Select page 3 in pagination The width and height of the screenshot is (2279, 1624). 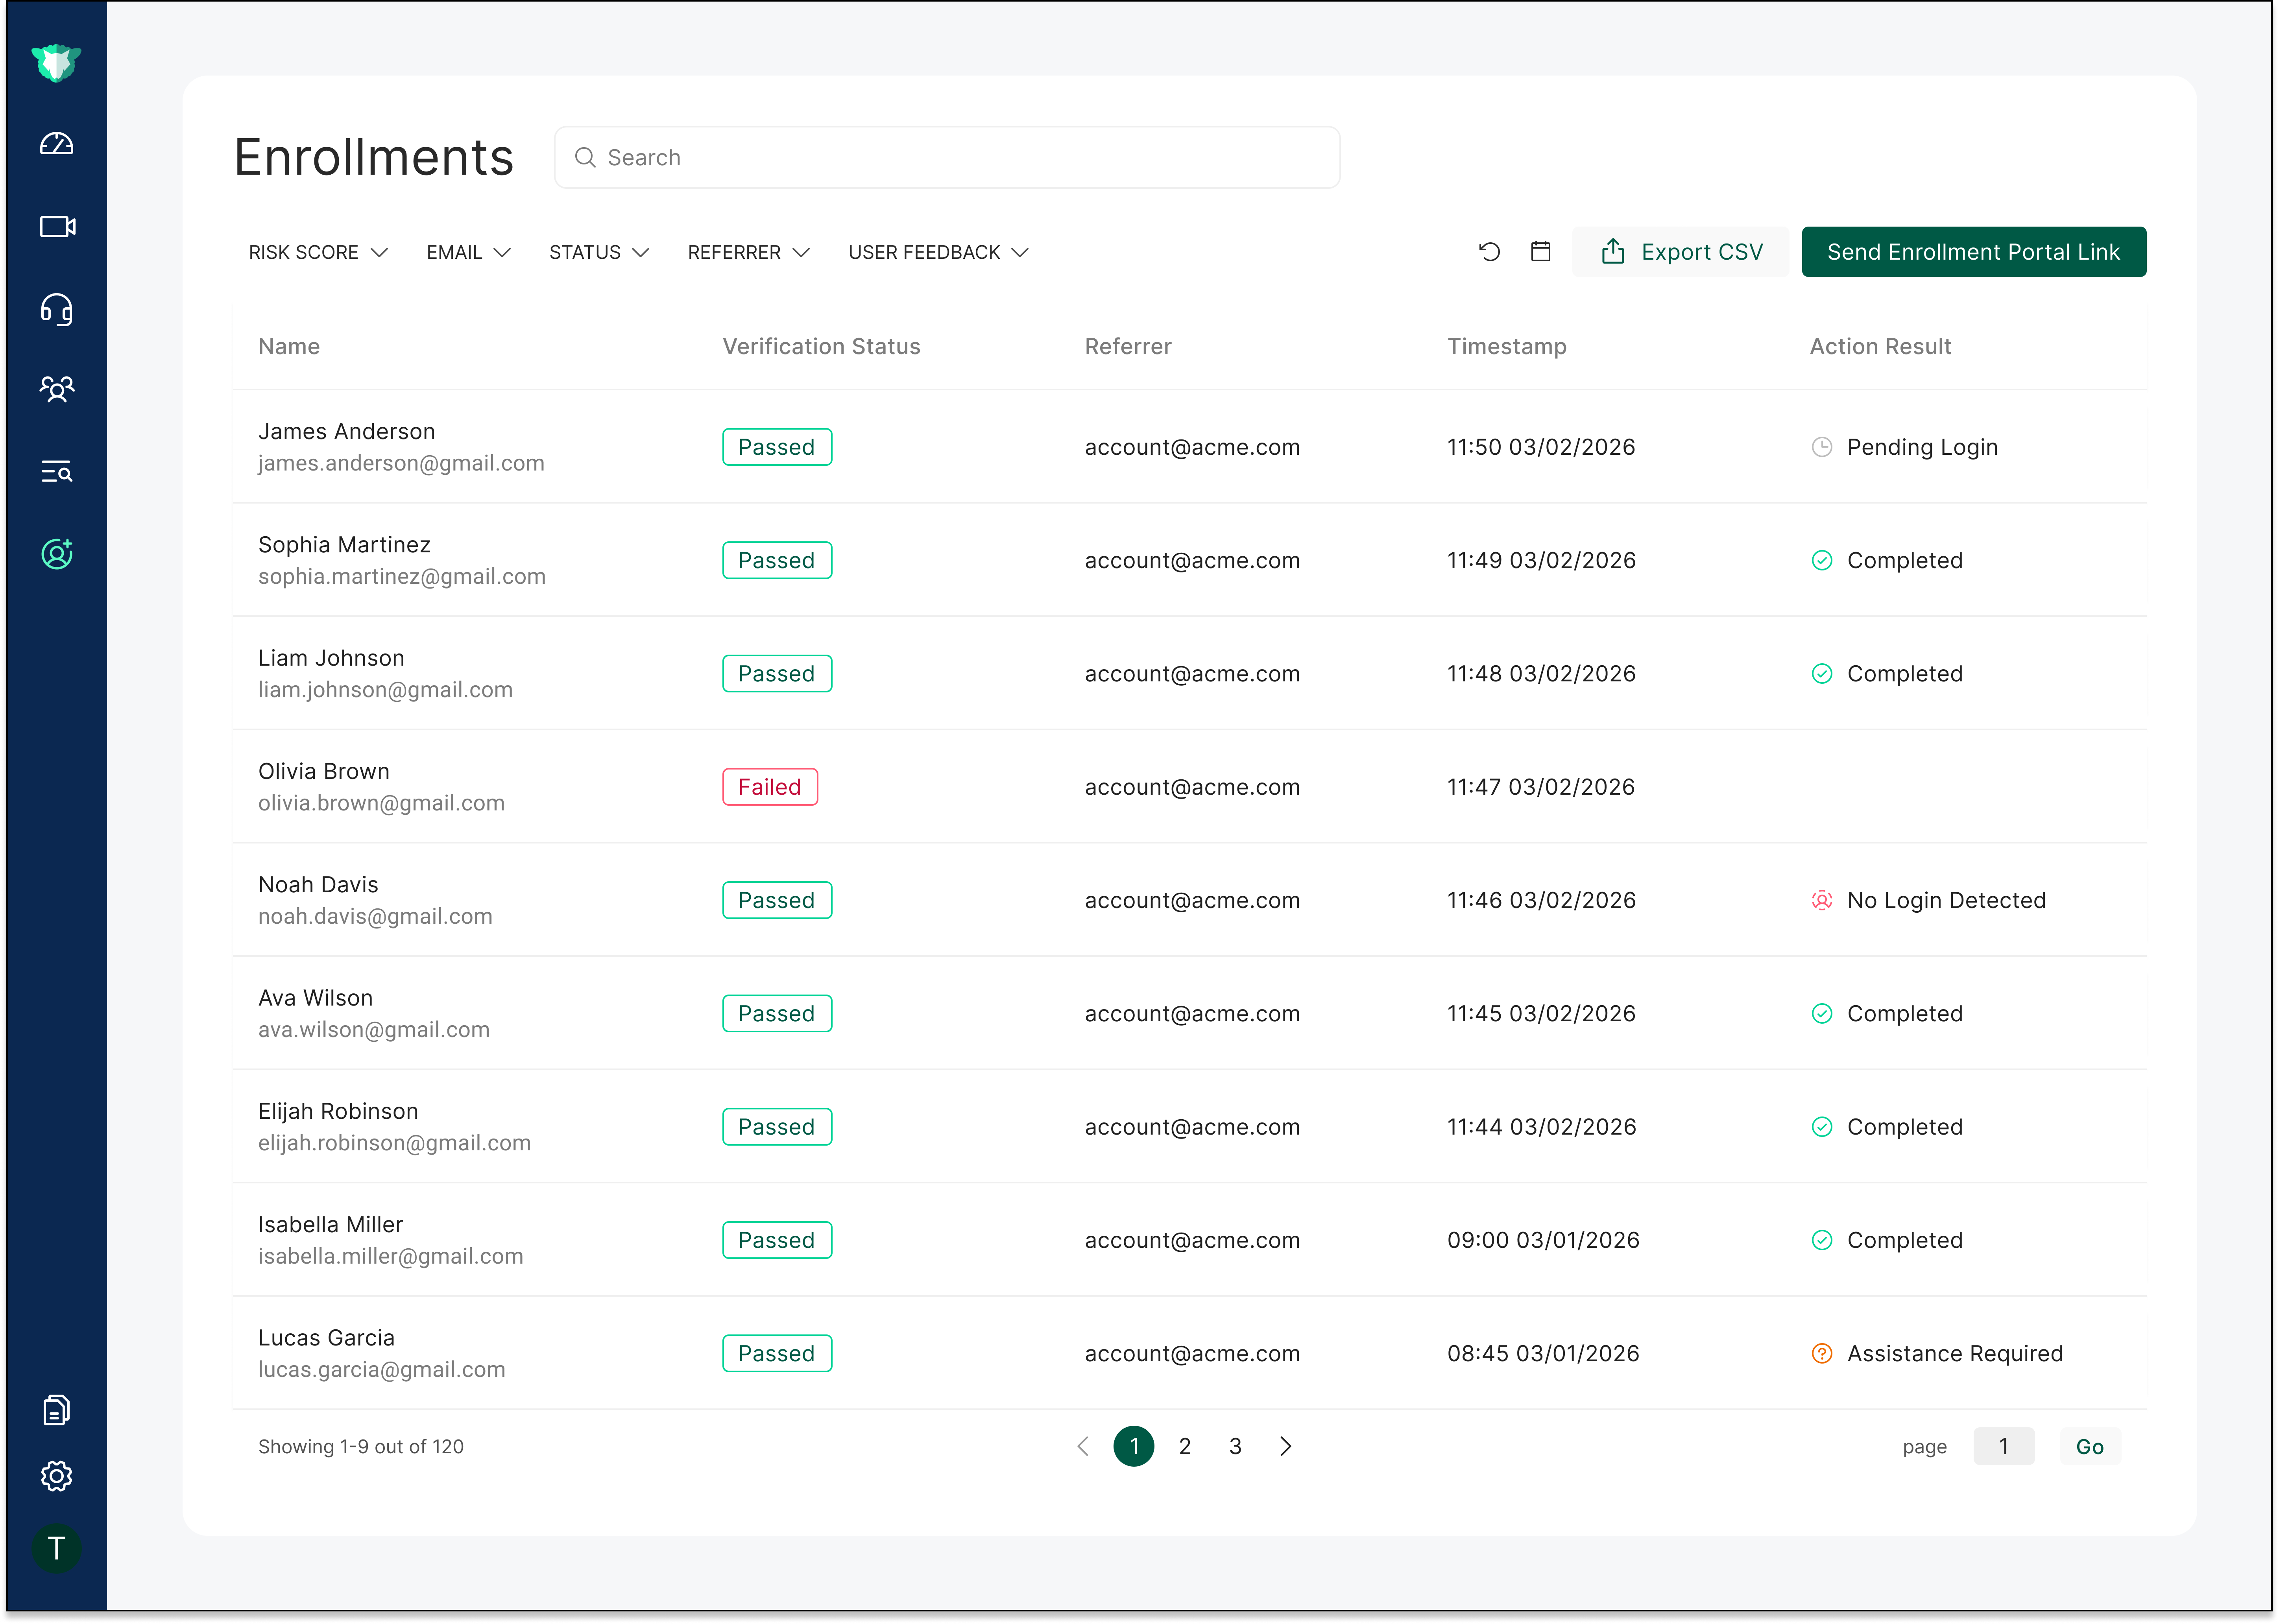click(x=1235, y=1447)
